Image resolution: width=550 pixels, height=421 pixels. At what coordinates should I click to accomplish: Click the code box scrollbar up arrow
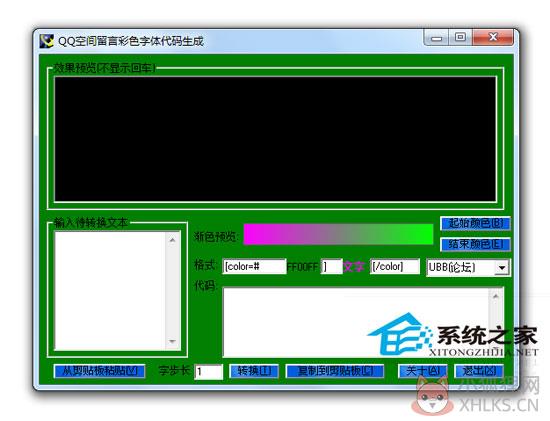(496, 296)
